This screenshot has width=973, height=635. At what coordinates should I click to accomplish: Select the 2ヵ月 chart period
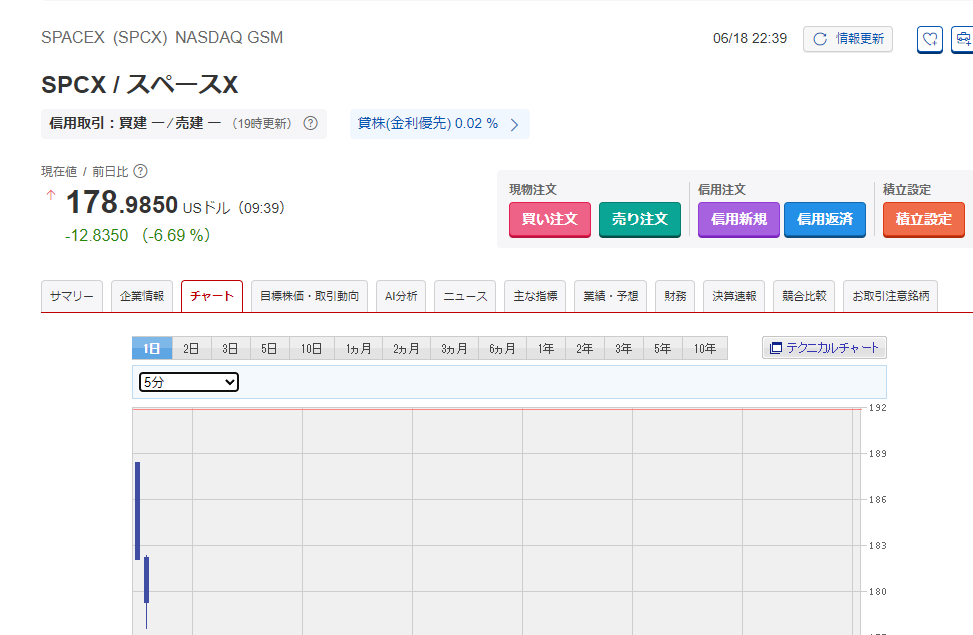[406, 348]
